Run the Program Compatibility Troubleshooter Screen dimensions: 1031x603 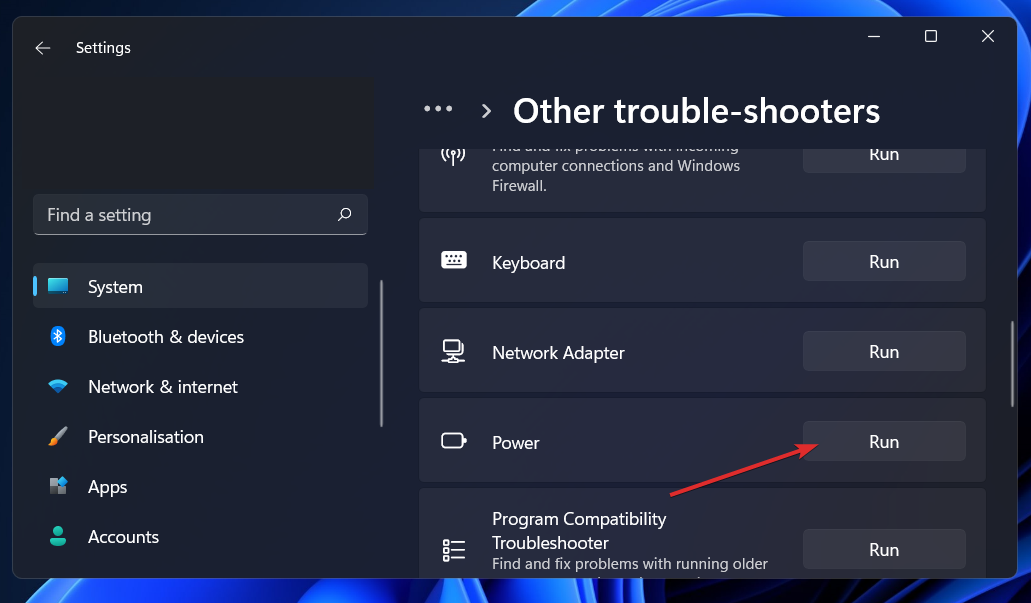884,549
